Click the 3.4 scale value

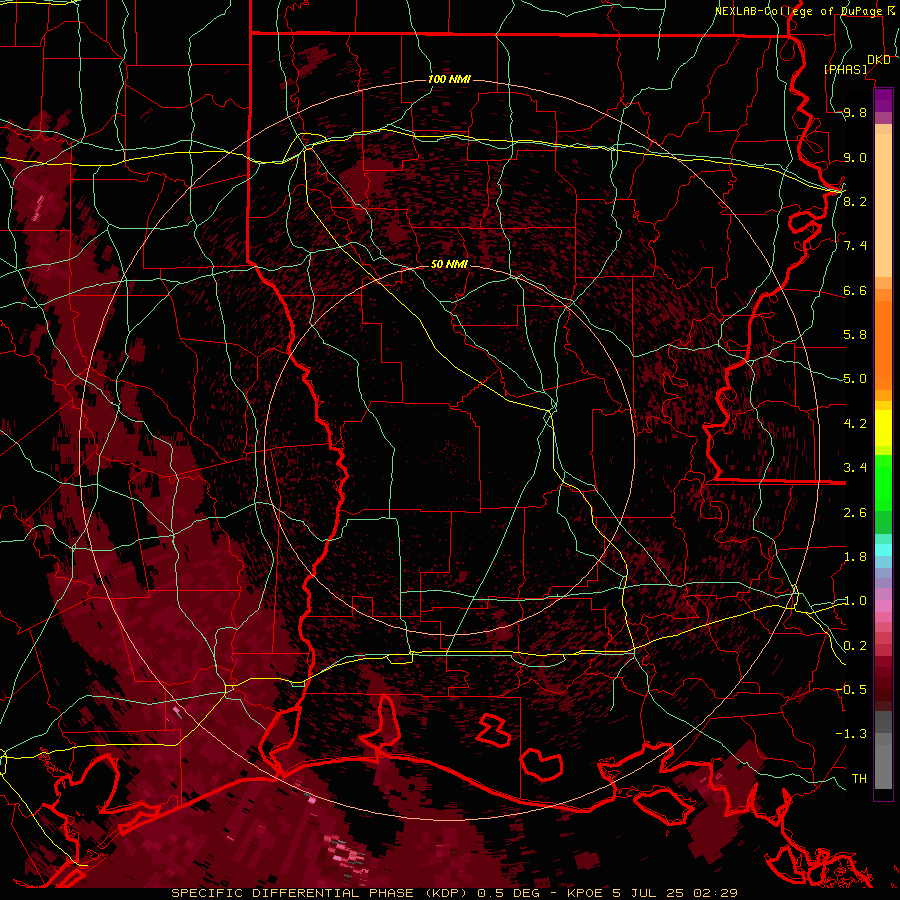click(855, 468)
